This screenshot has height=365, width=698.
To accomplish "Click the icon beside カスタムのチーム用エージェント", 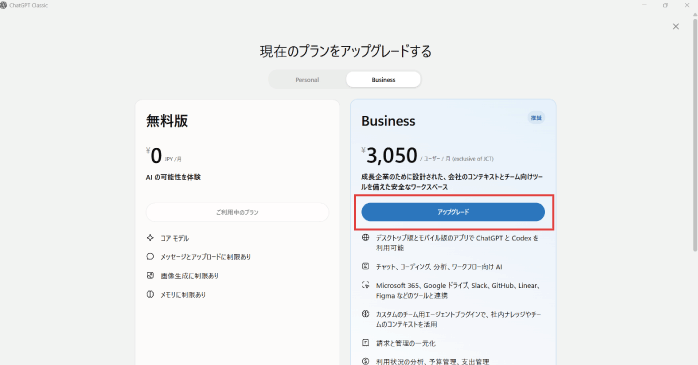I will [365, 314].
